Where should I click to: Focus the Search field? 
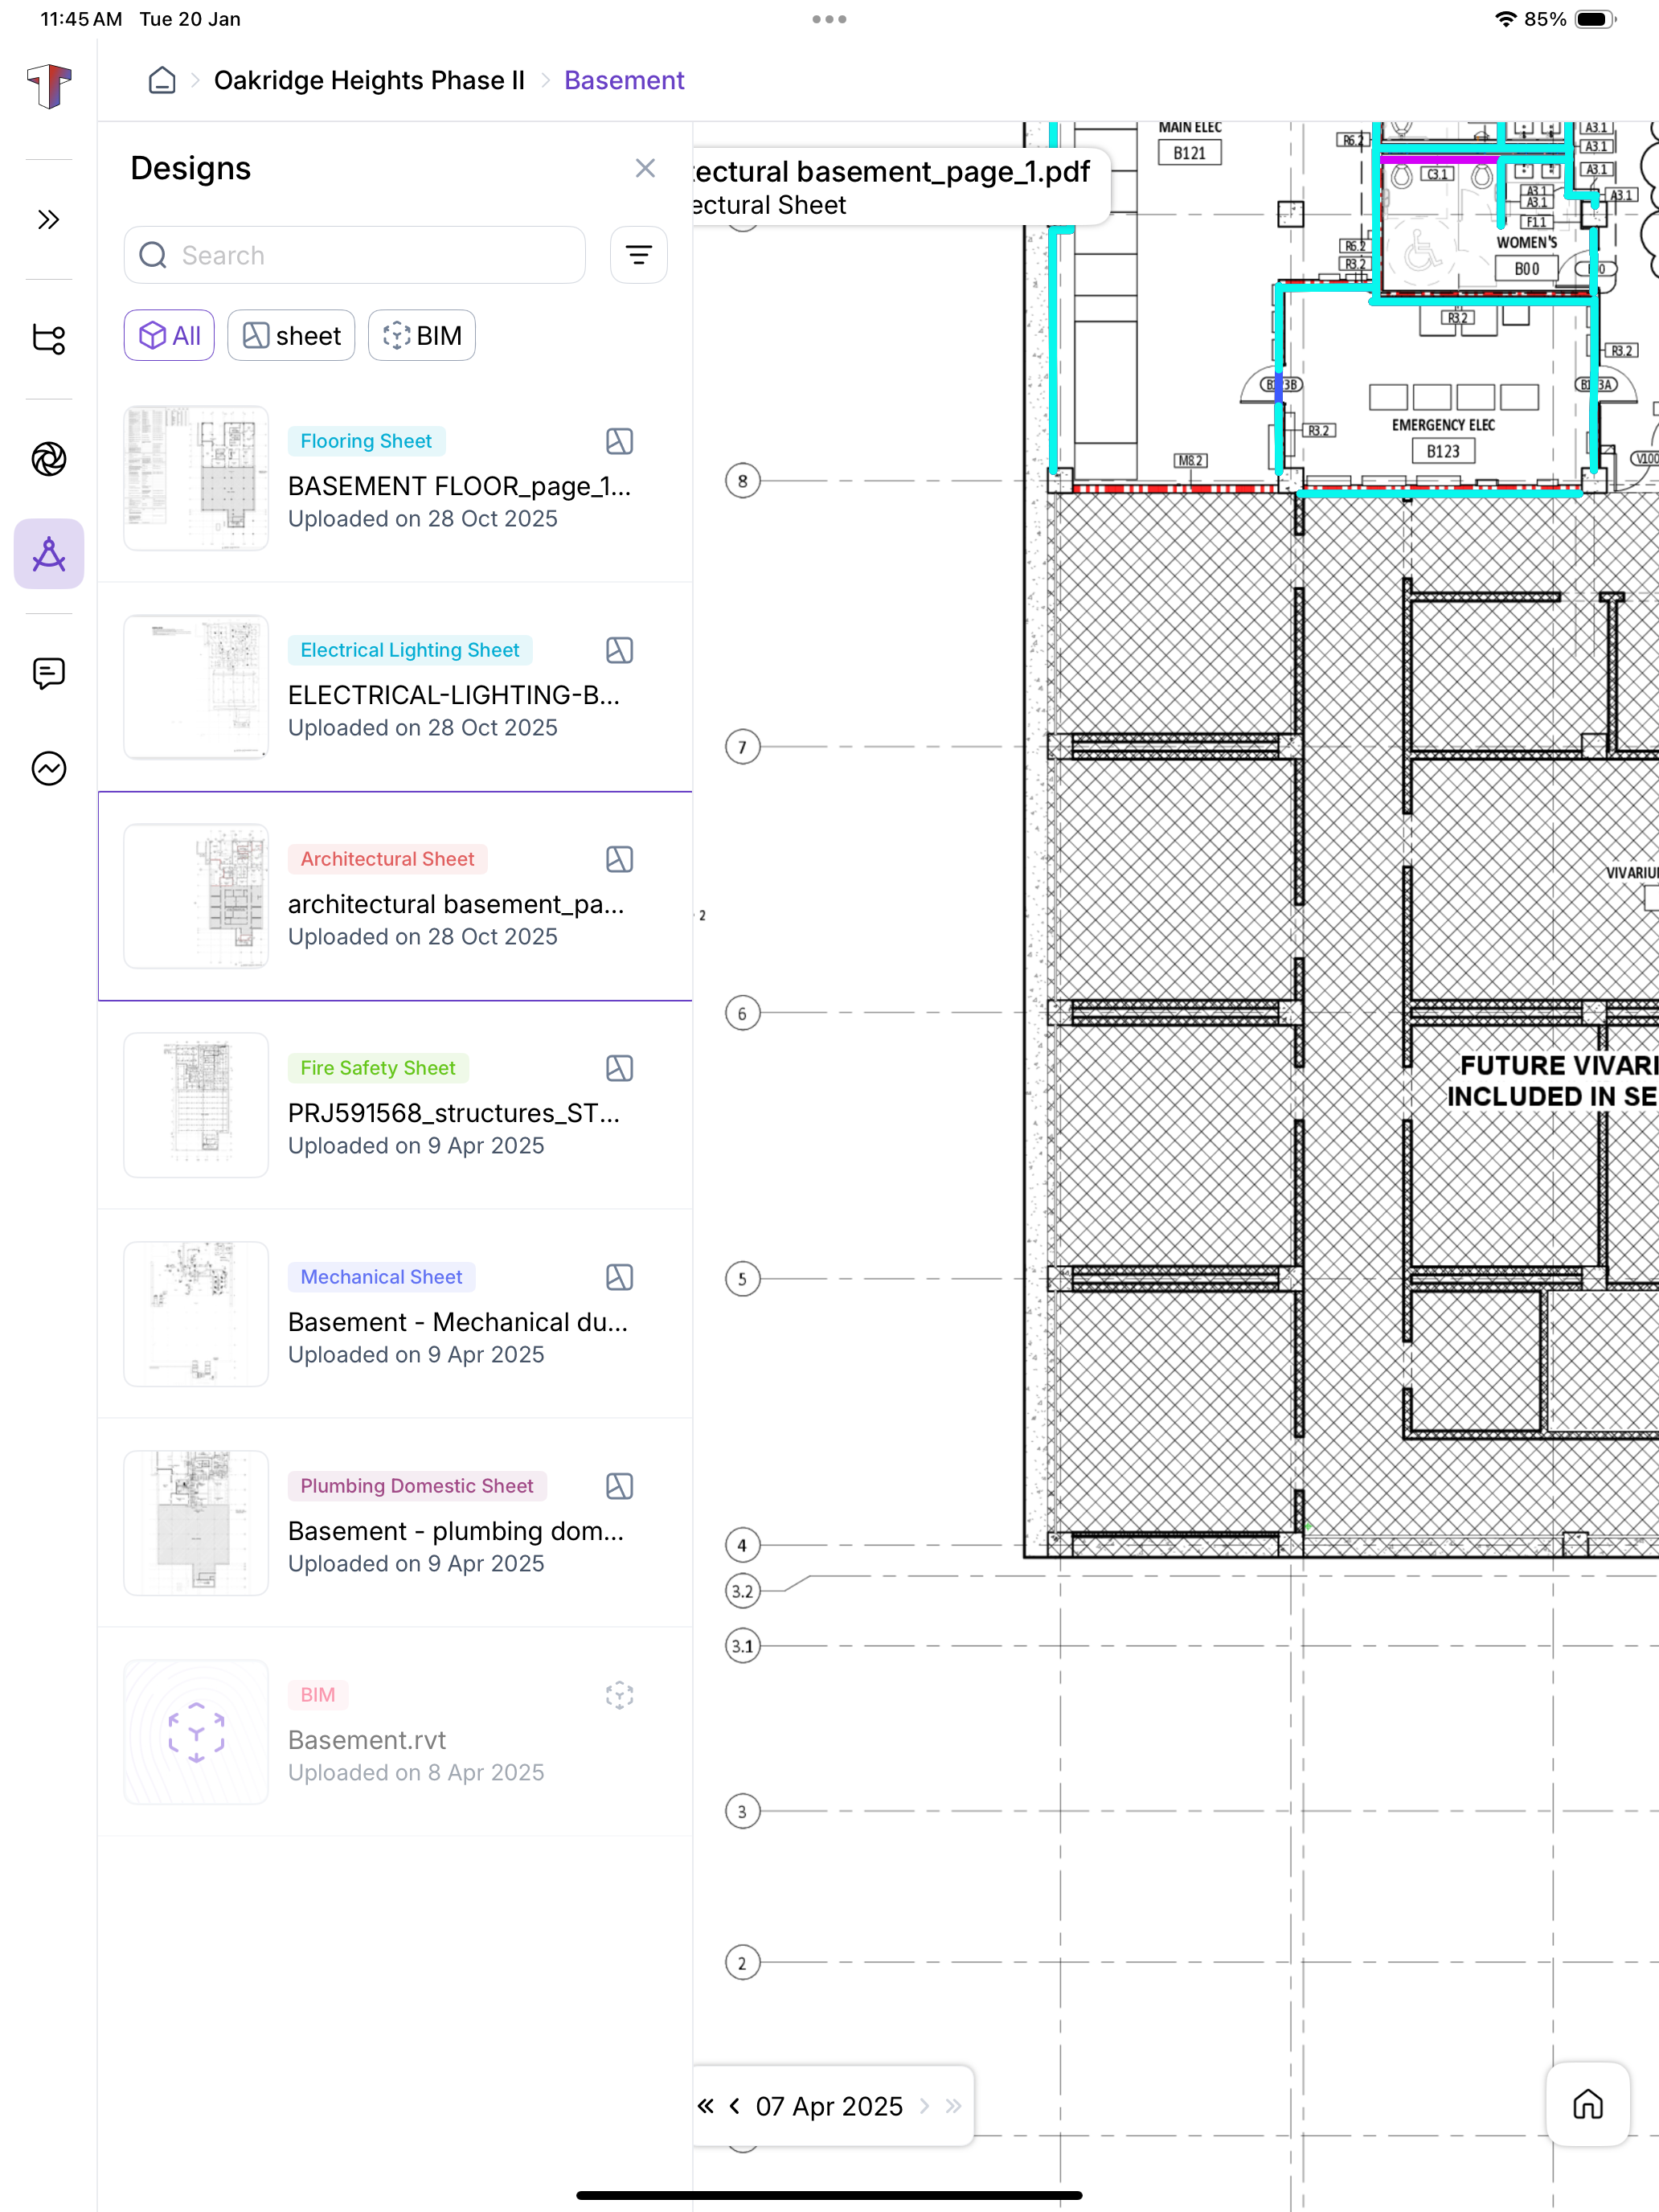coord(355,255)
